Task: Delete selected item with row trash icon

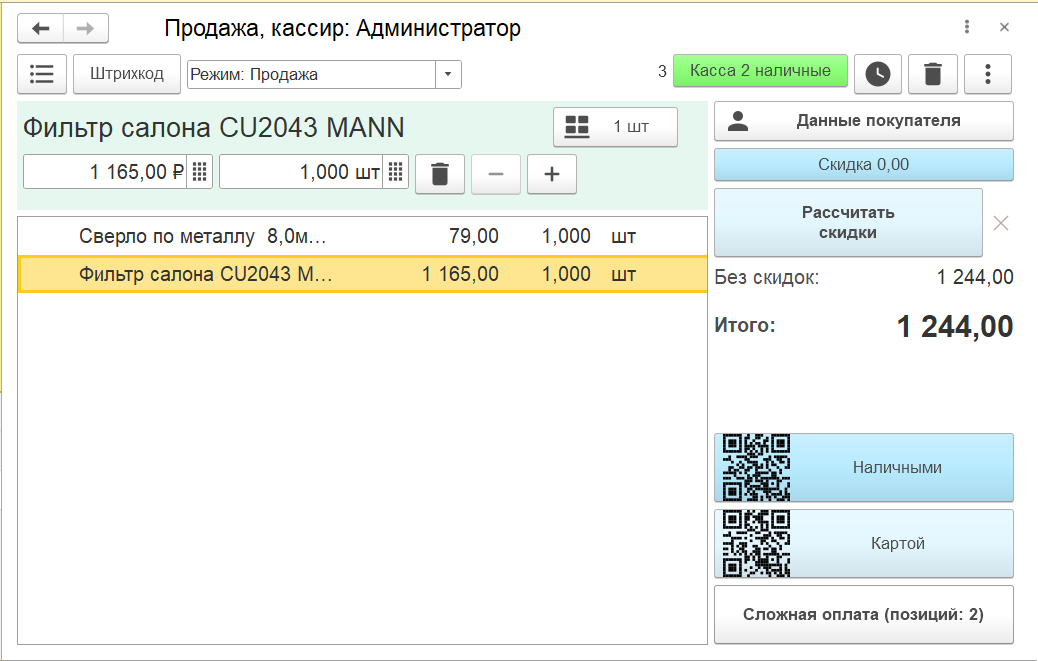Action: coord(440,174)
